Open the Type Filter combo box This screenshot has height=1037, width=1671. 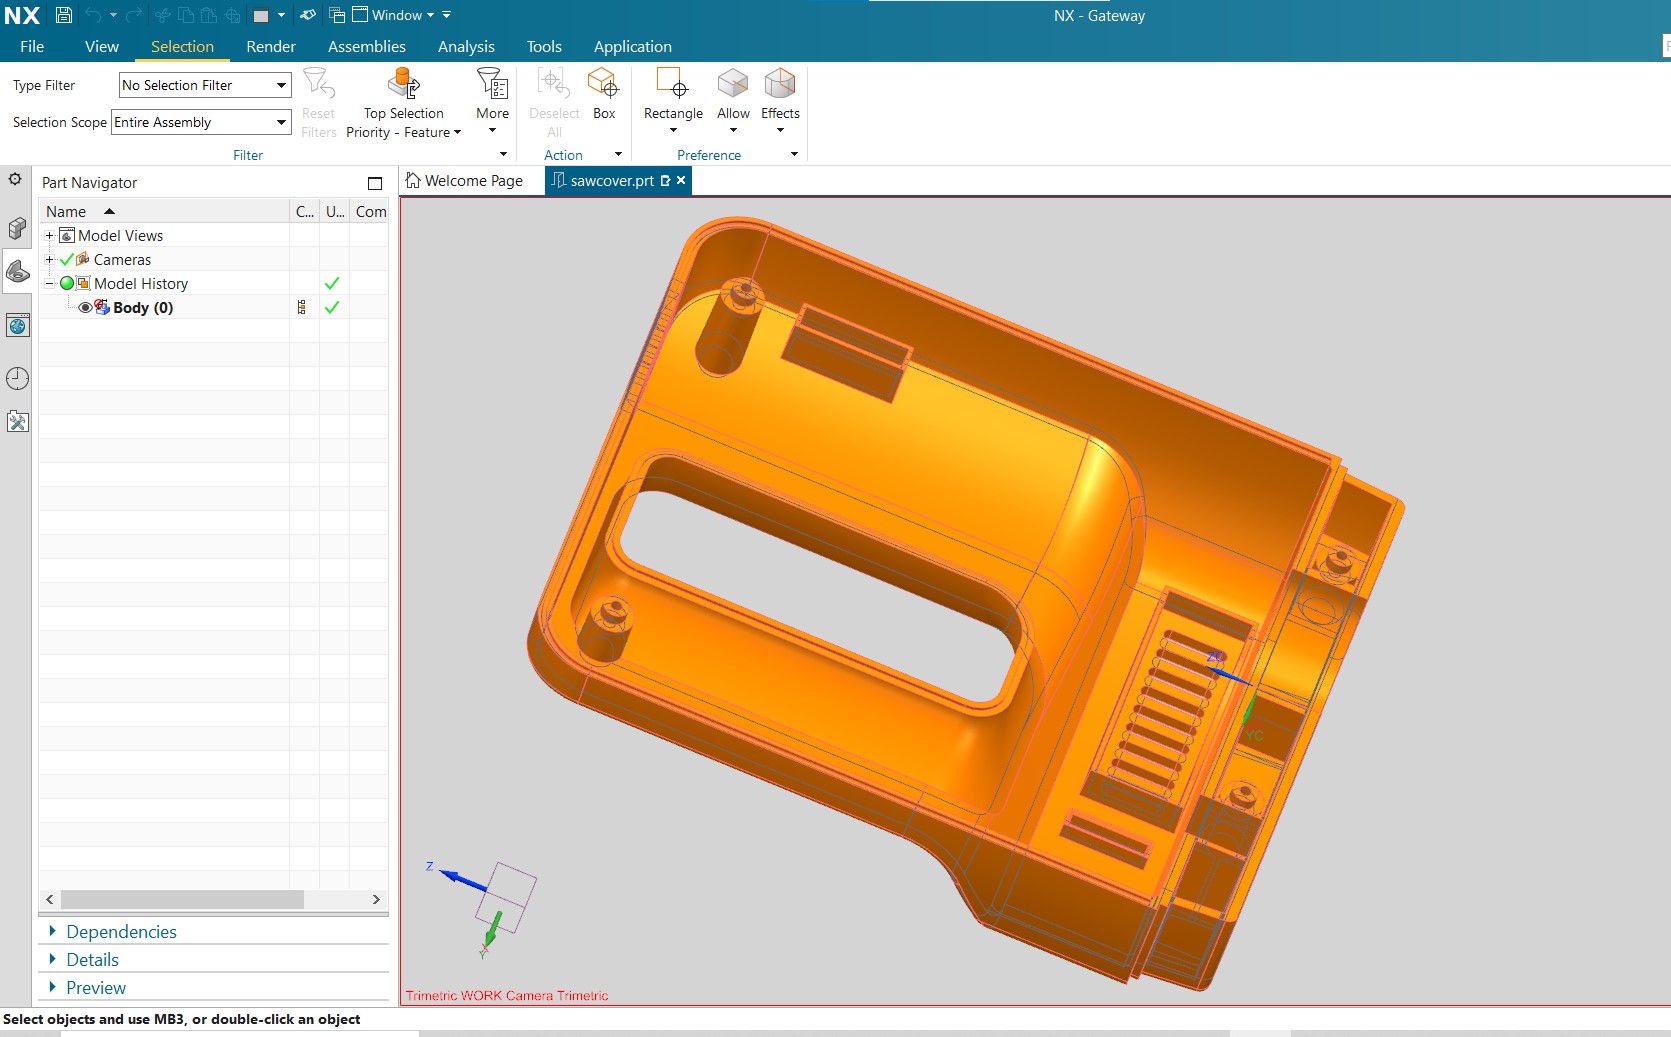point(205,85)
